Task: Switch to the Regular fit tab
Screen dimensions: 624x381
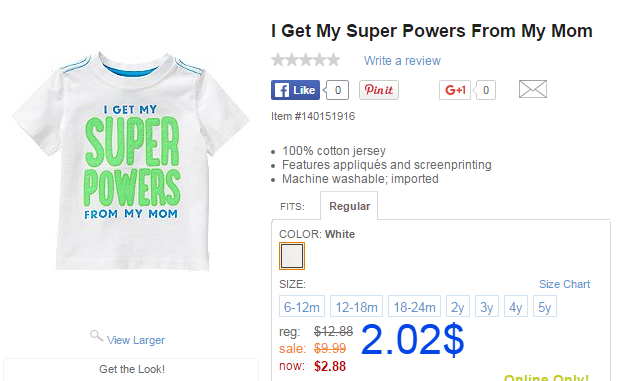Action: 349,206
